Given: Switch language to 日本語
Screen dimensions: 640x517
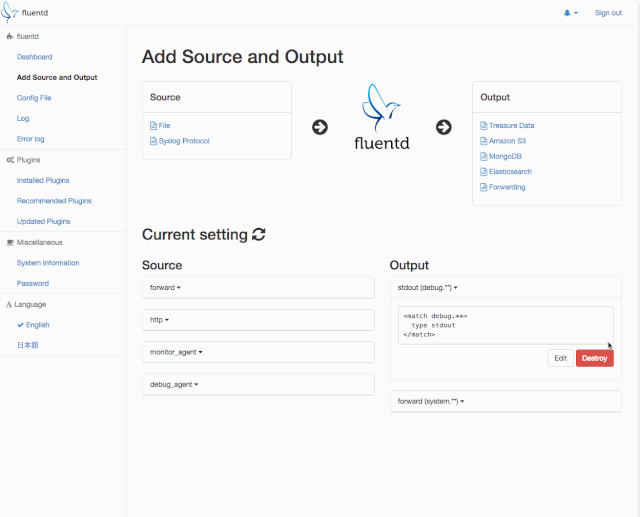Looking at the screenshot, I should [28, 345].
